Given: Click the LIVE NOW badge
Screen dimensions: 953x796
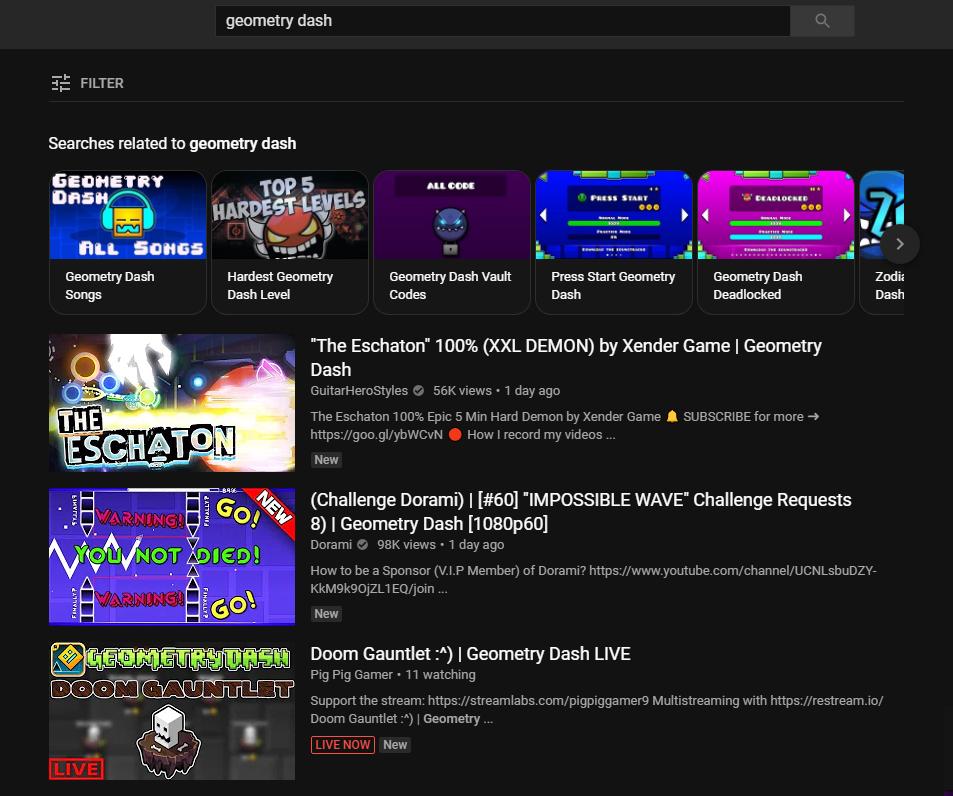Looking at the screenshot, I should coord(343,745).
